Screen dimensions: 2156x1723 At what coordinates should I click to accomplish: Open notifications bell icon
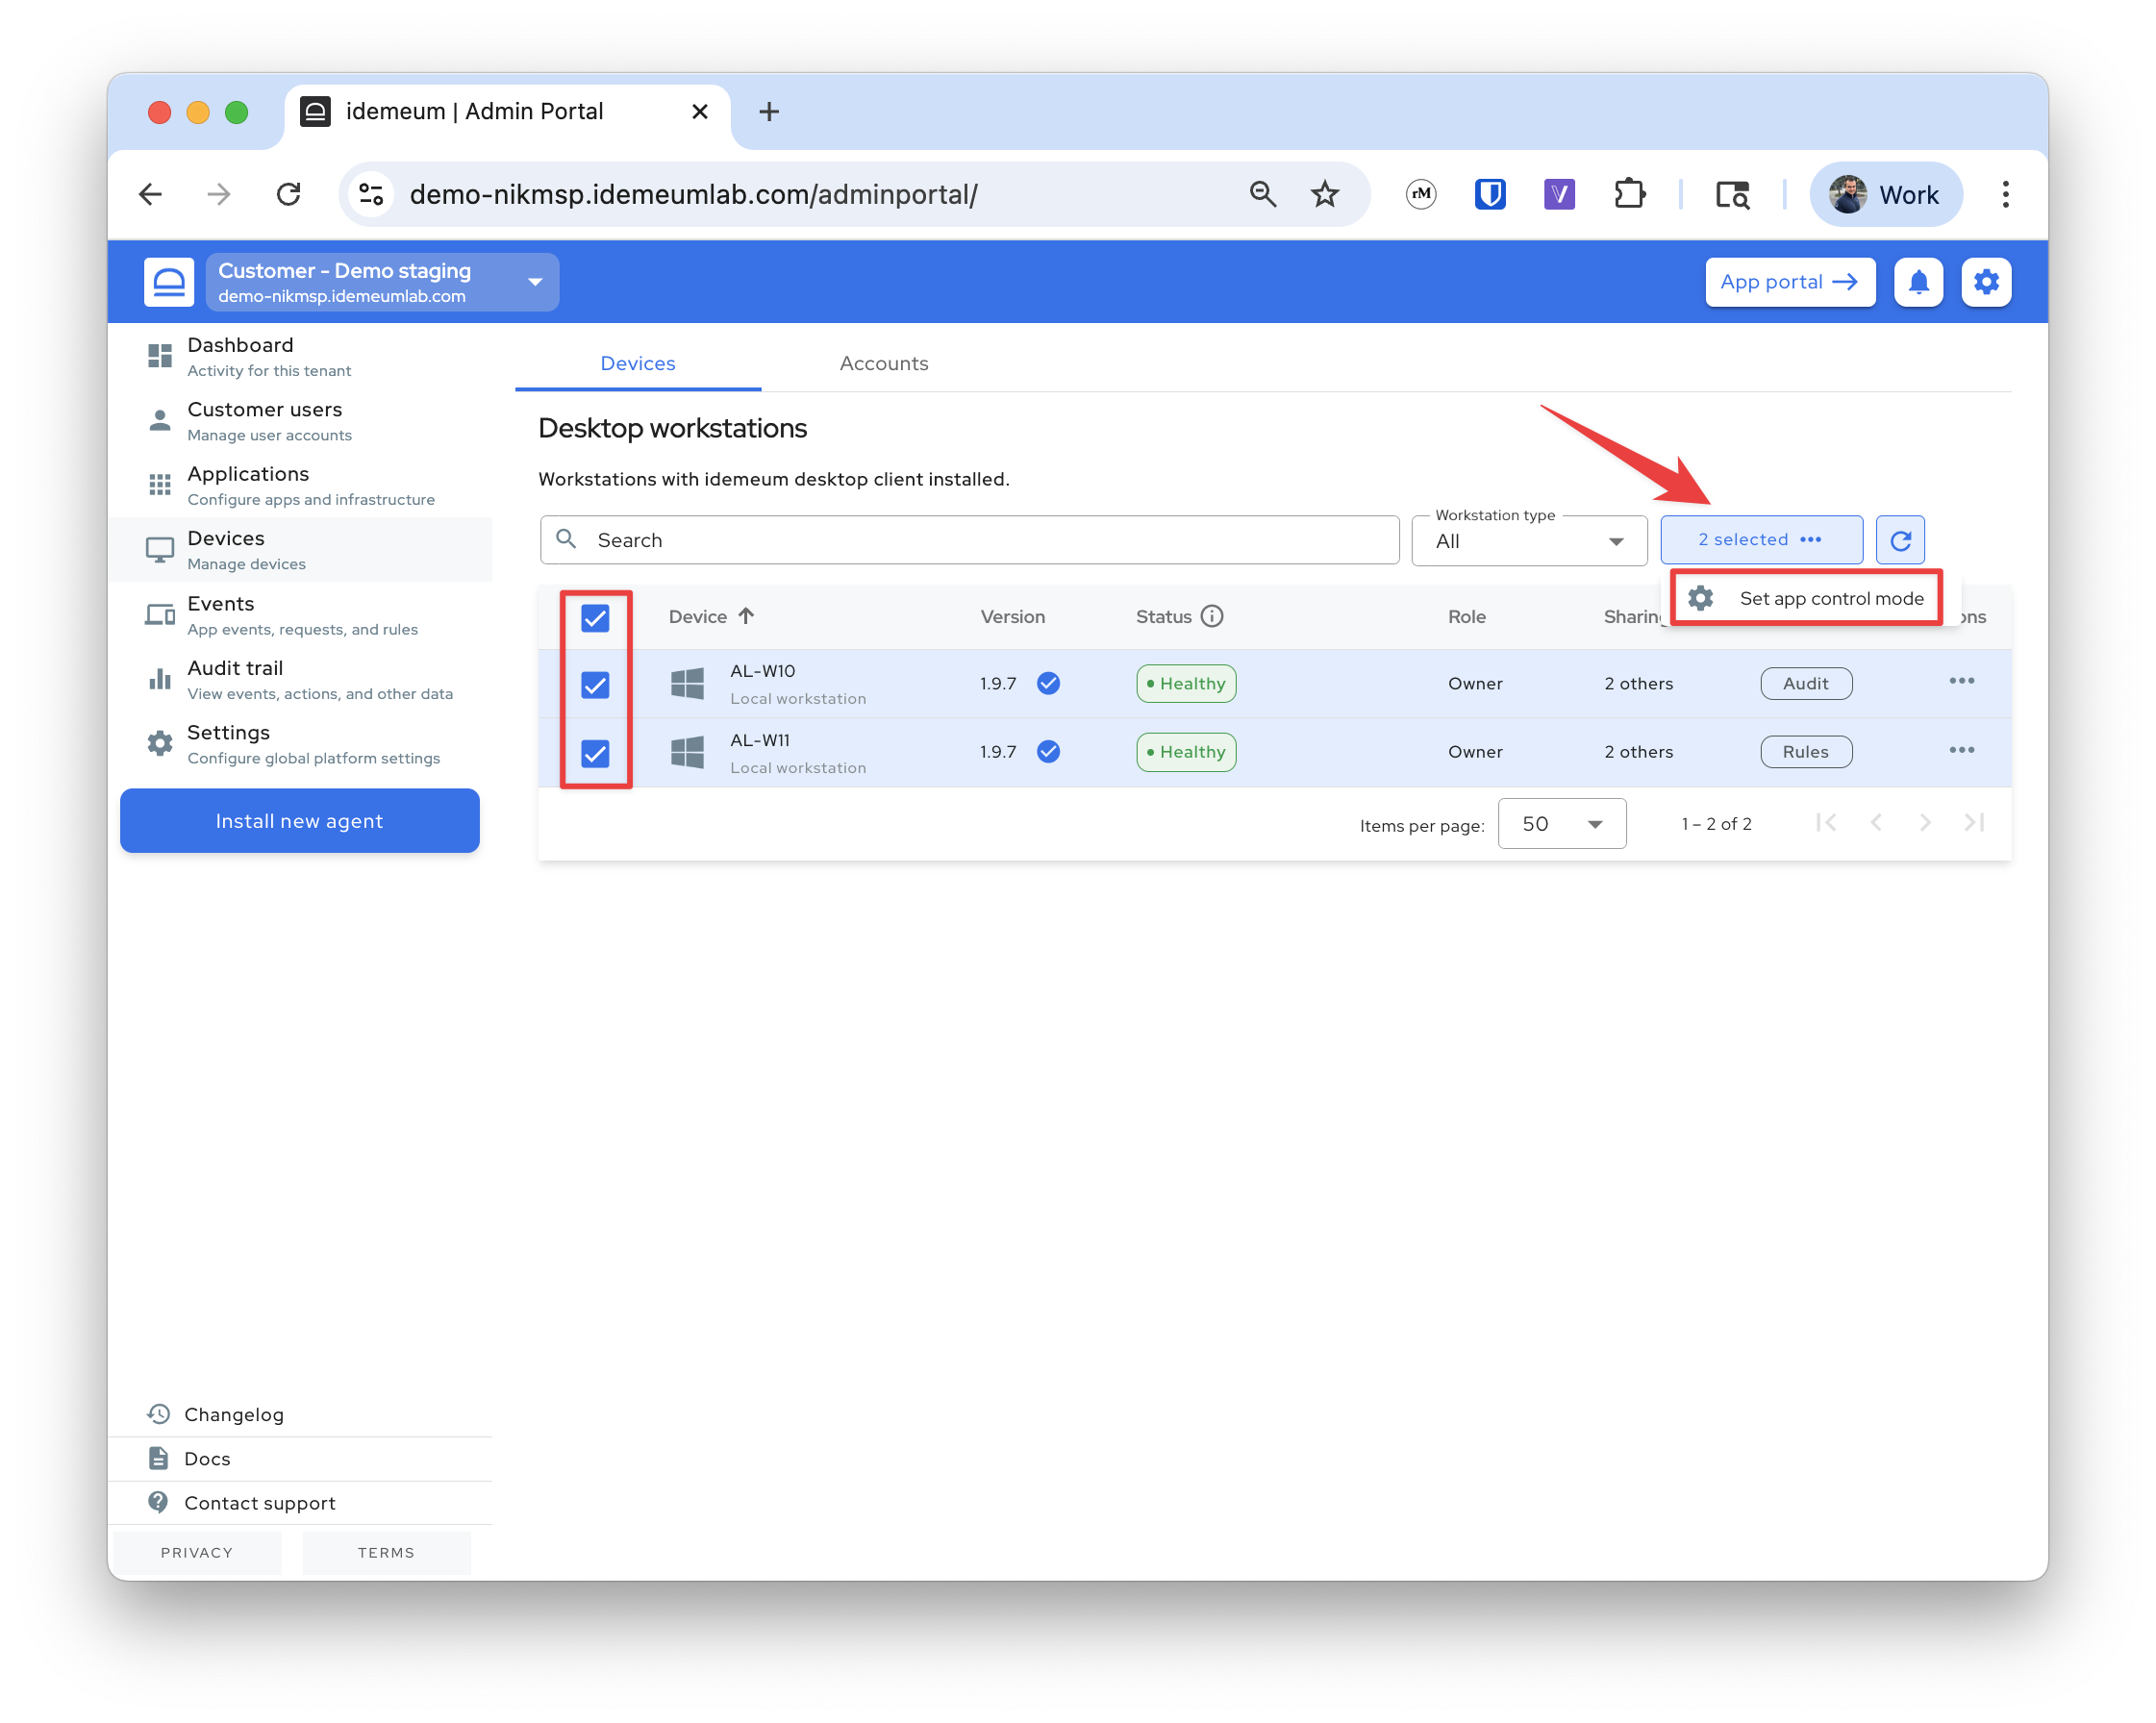(x=1918, y=282)
